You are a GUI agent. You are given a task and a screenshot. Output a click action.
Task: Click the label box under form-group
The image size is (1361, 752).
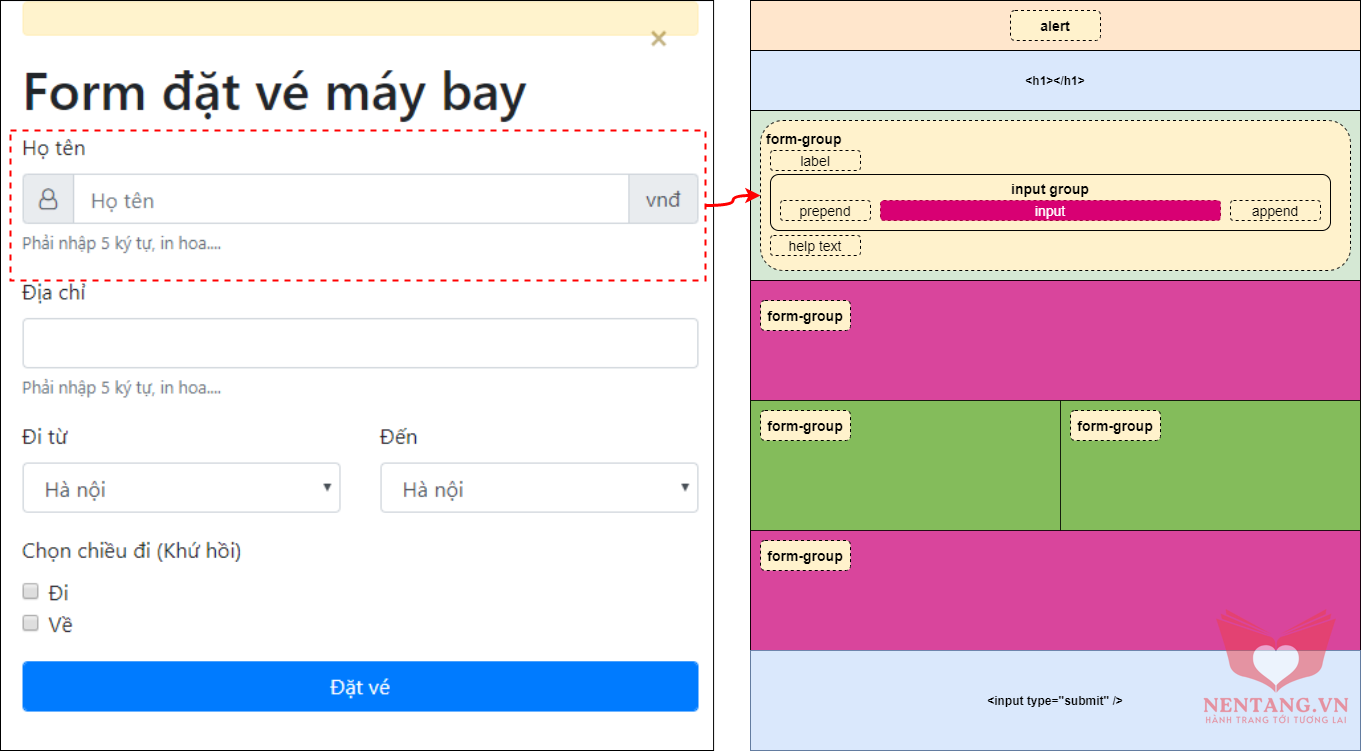(815, 161)
